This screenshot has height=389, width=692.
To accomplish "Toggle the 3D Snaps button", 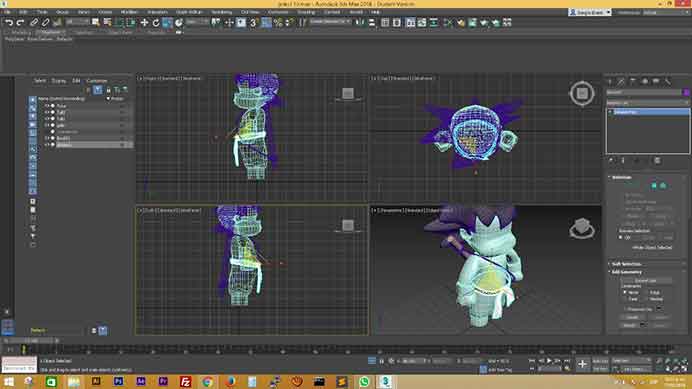I will click(x=253, y=23).
